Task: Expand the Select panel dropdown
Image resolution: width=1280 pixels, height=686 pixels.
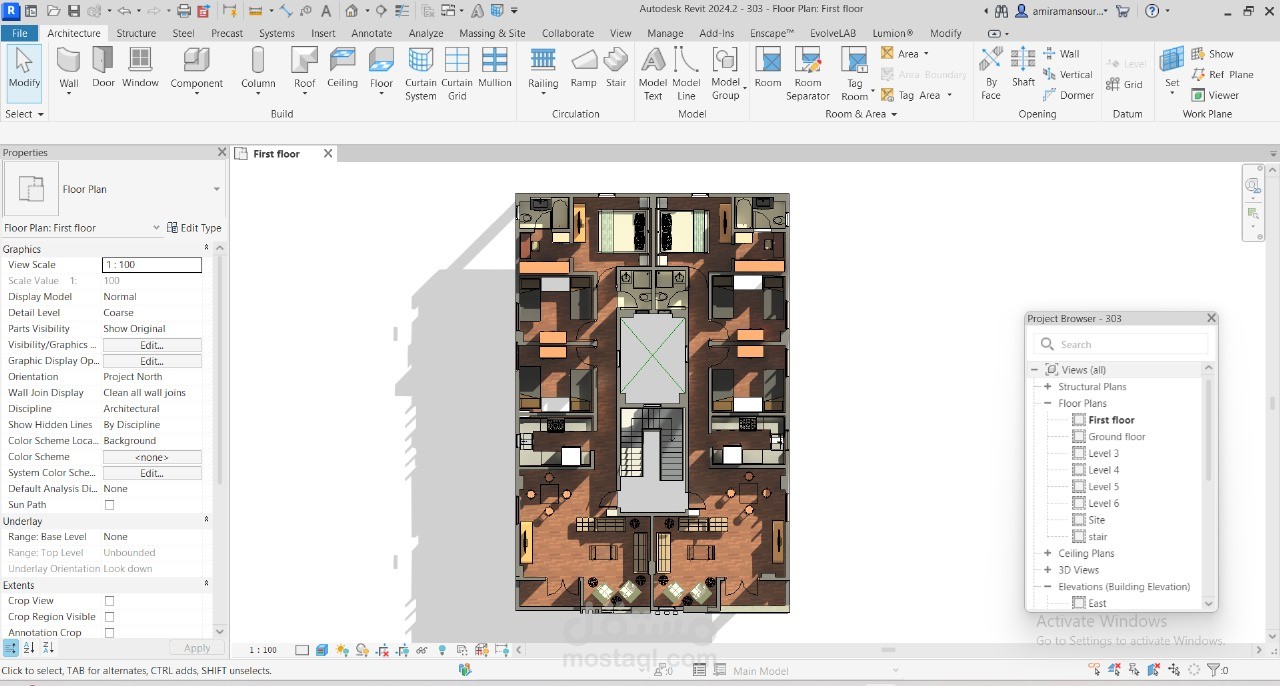Action: point(24,114)
